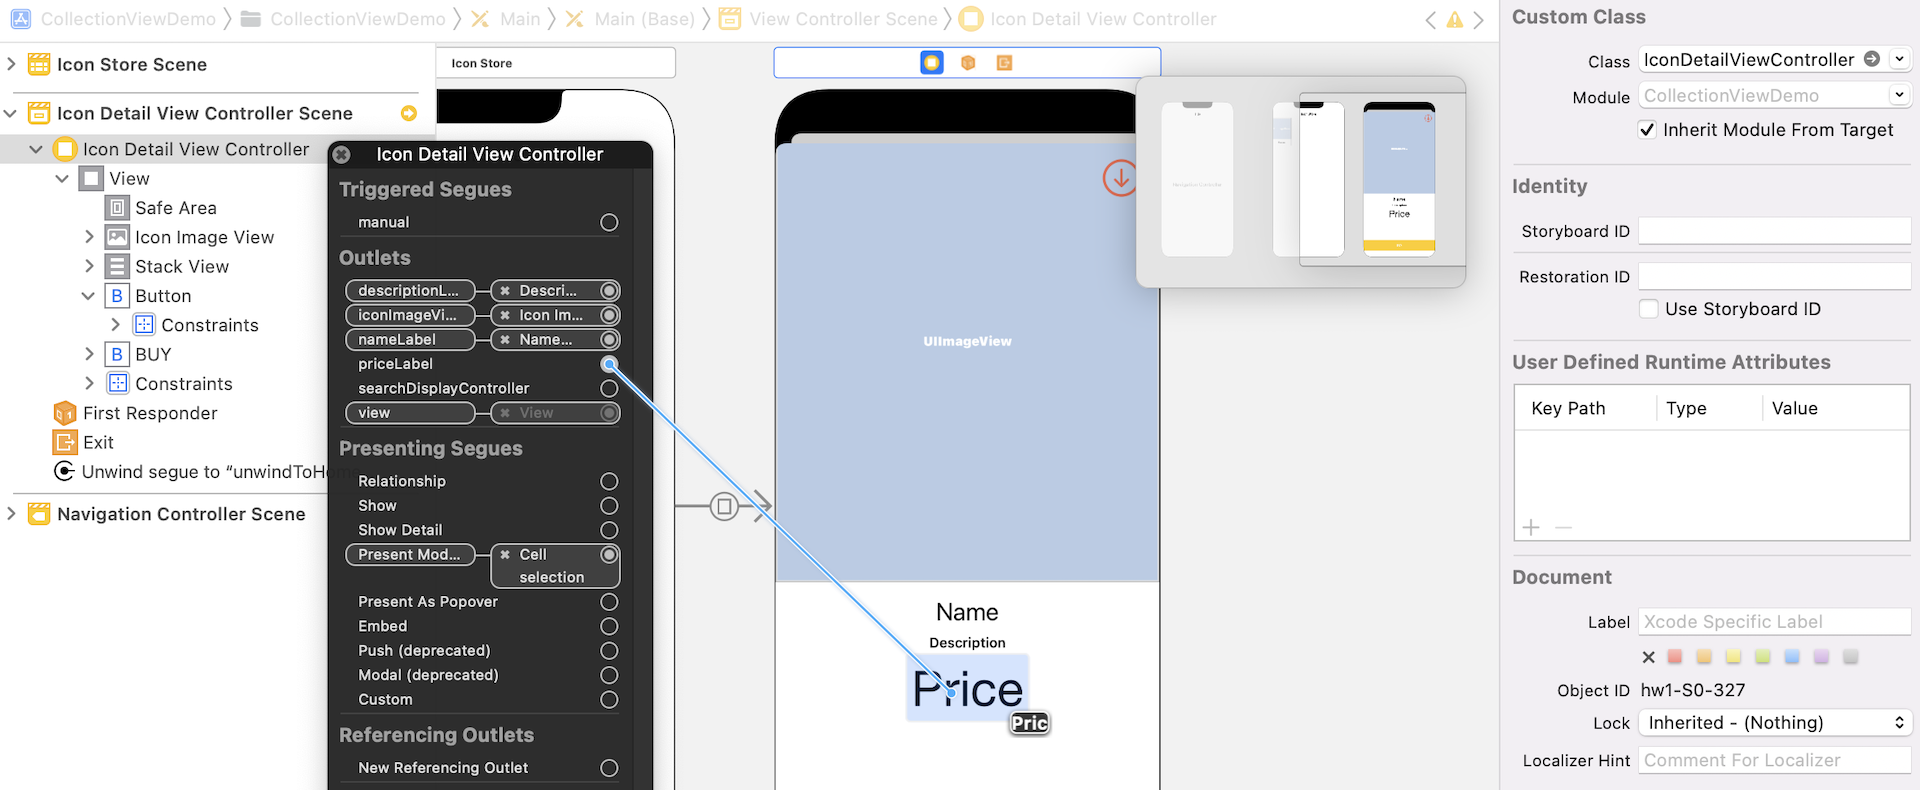Screen dimensions: 1920x790
Task: Select Main (Base) in the jump bar
Action: click(643, 19)
